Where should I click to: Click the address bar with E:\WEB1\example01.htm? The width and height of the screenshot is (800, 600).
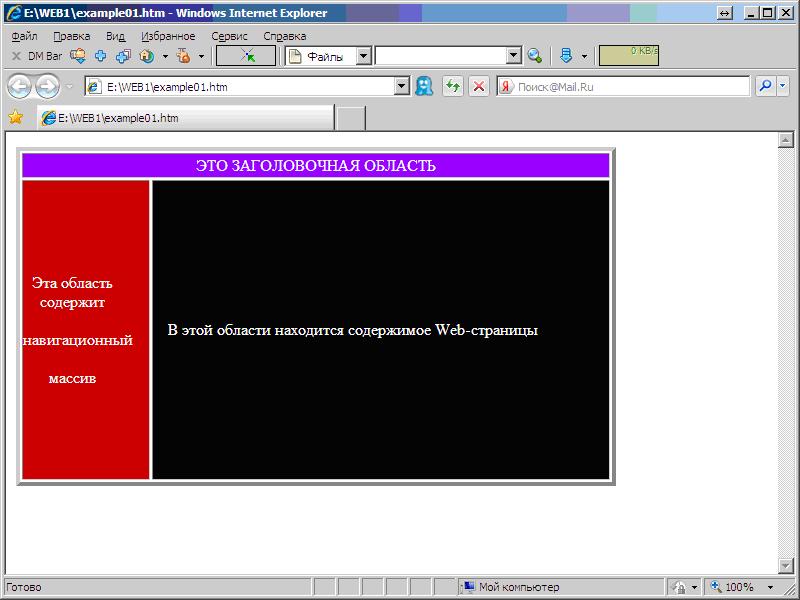(240, 87)
